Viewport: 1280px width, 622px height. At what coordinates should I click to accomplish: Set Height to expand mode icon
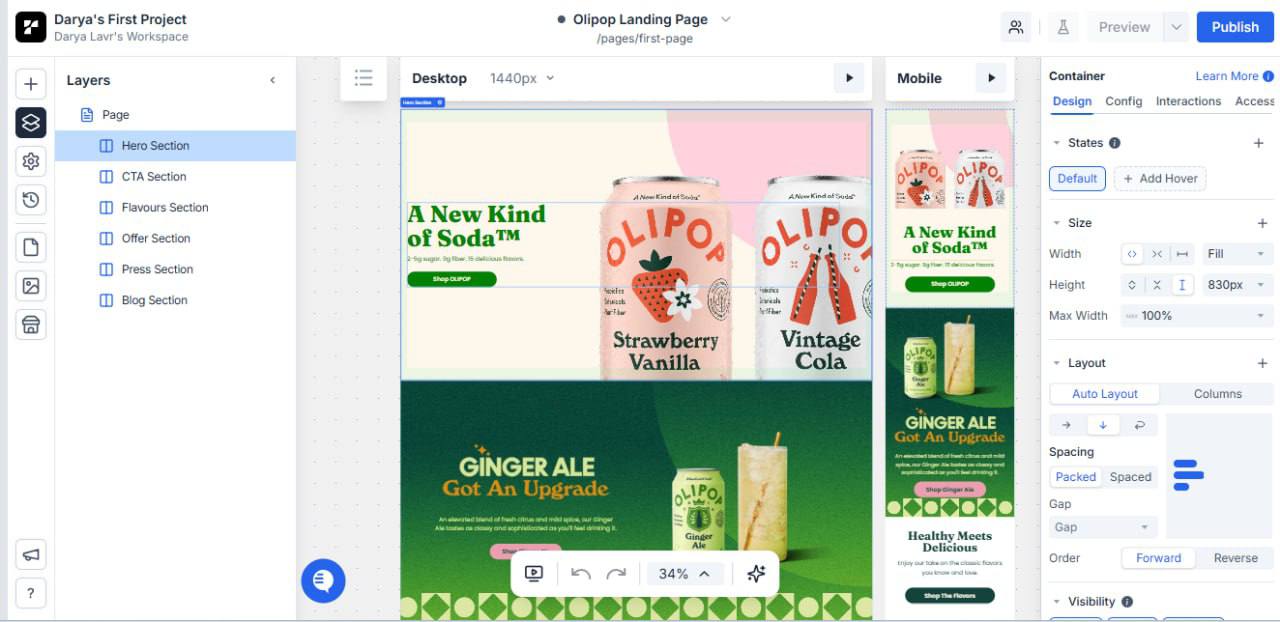click(x=1132, y=285)
